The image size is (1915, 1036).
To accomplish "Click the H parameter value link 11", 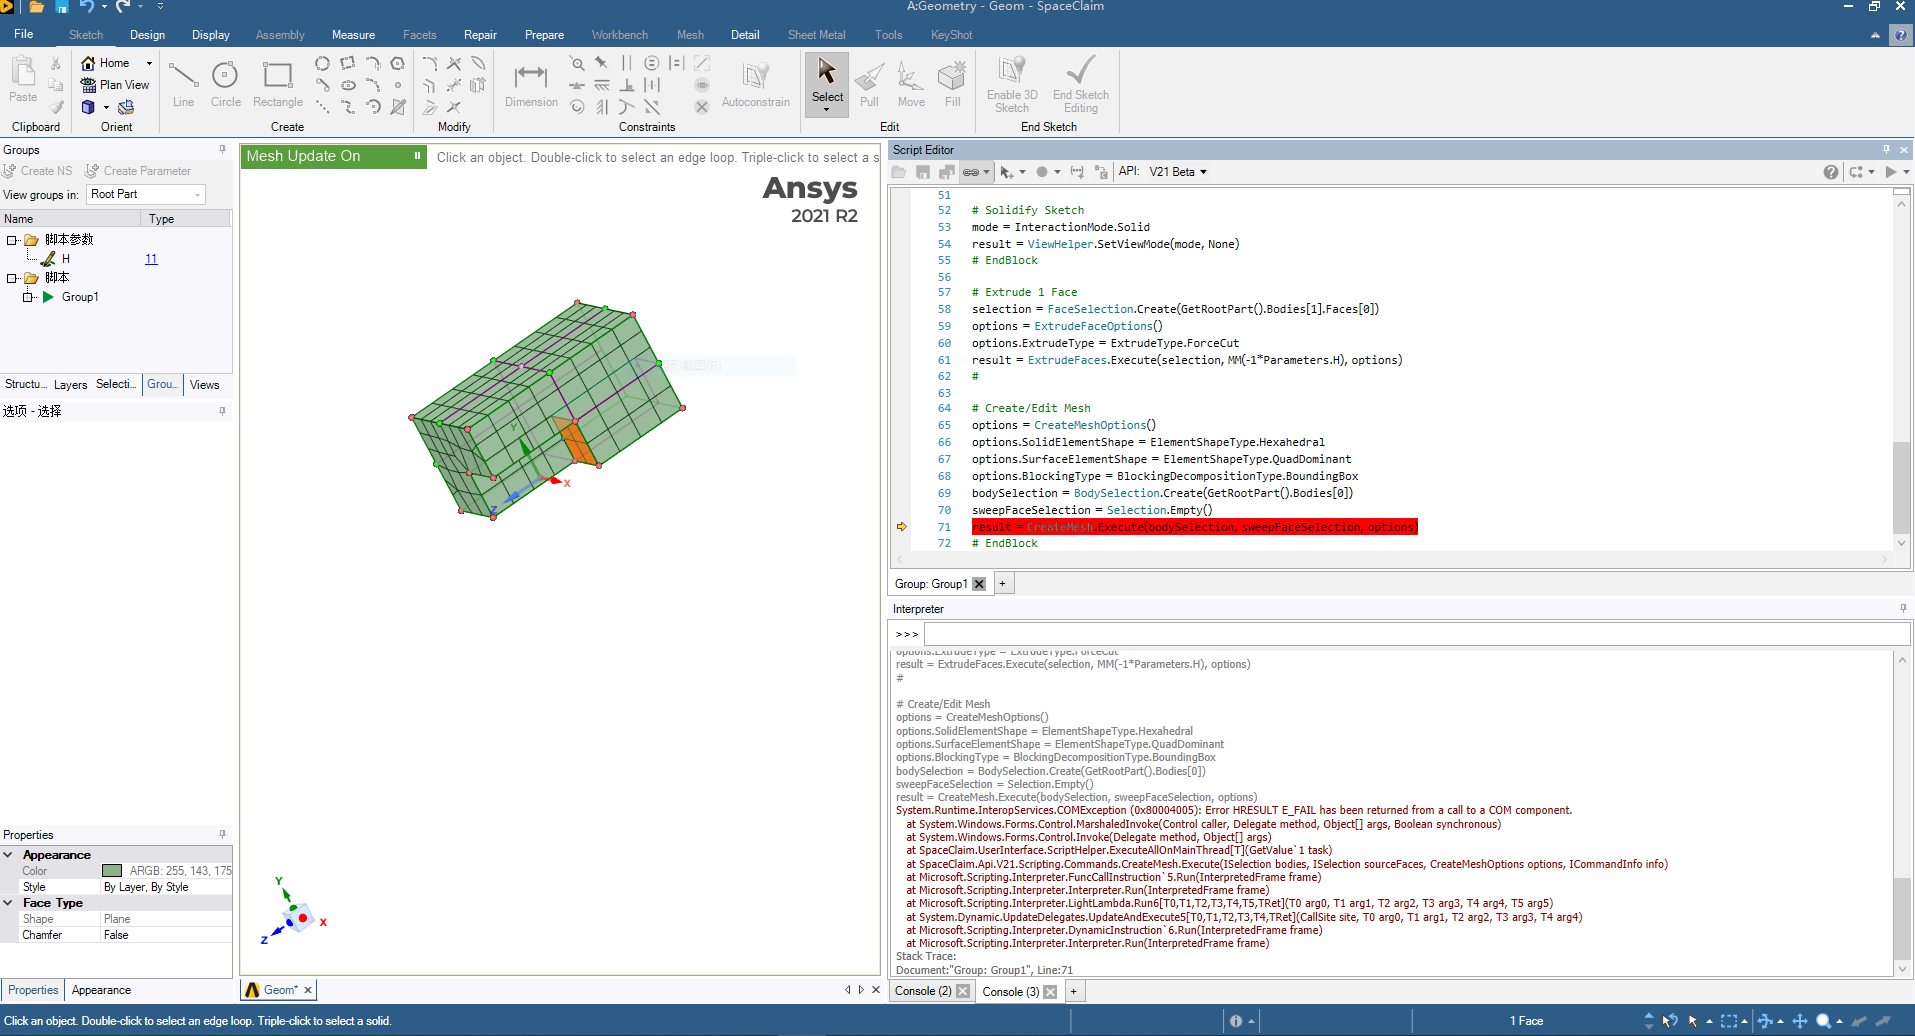I will tap(151, 259).
